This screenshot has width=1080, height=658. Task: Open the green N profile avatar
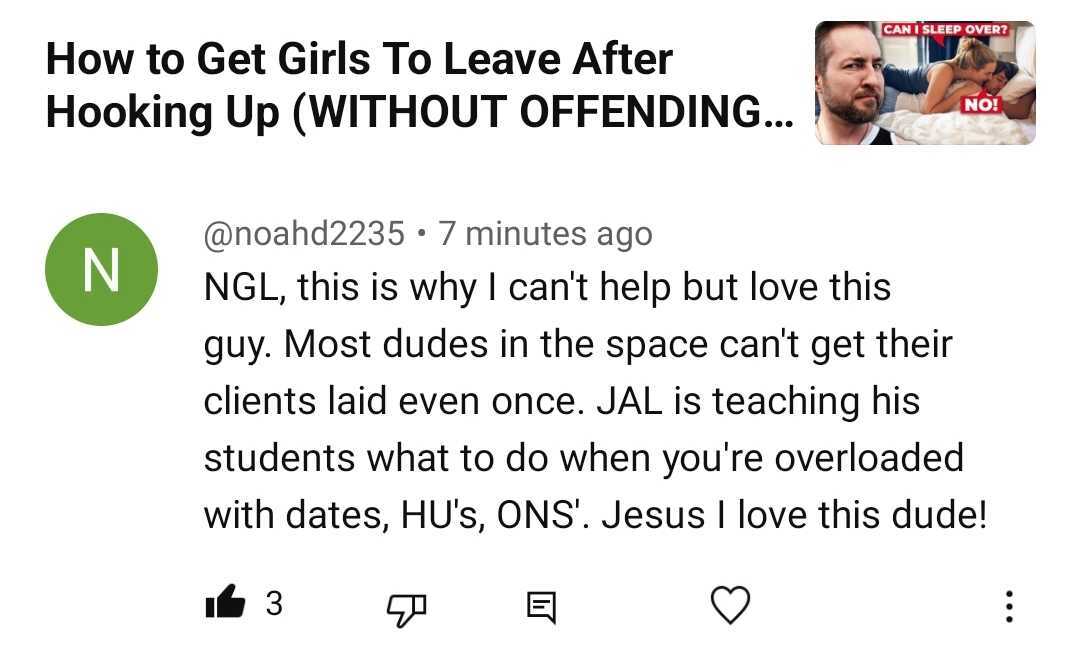(x=101, y=269)
